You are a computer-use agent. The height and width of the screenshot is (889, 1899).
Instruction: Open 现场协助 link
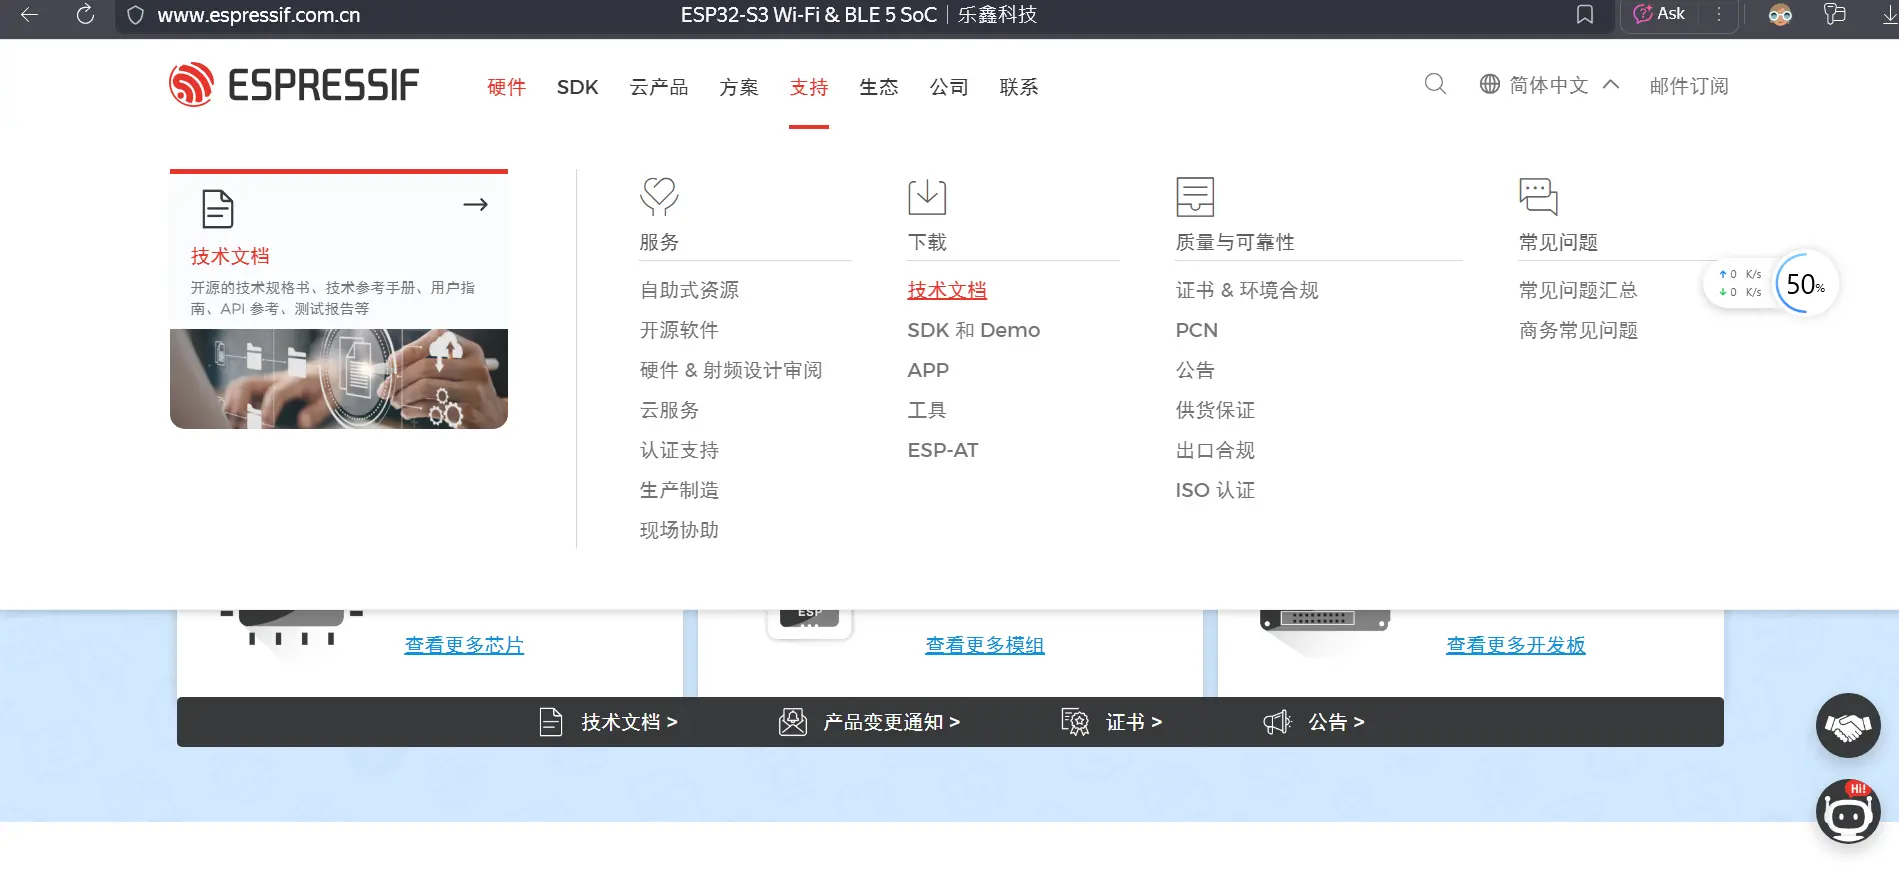679,530
